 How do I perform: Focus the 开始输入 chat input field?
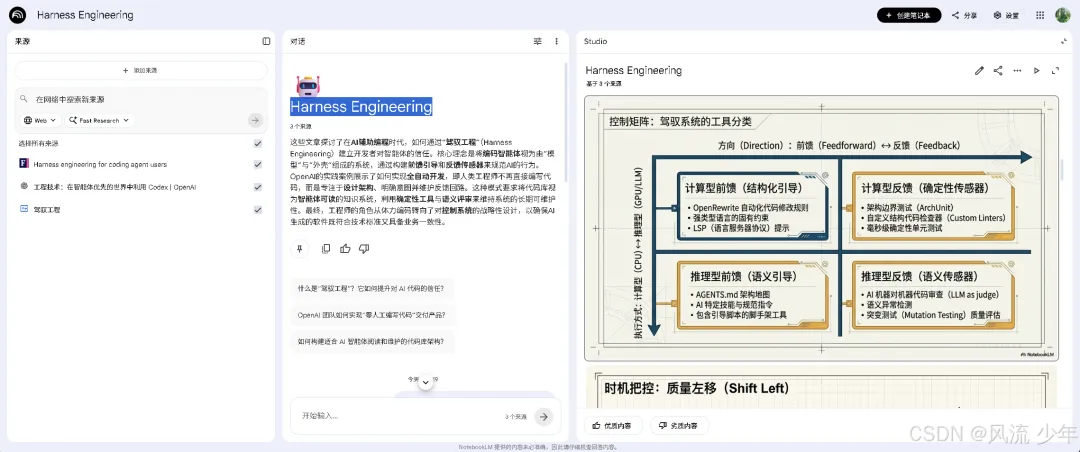pyautogui.click(x=399, y=416)
